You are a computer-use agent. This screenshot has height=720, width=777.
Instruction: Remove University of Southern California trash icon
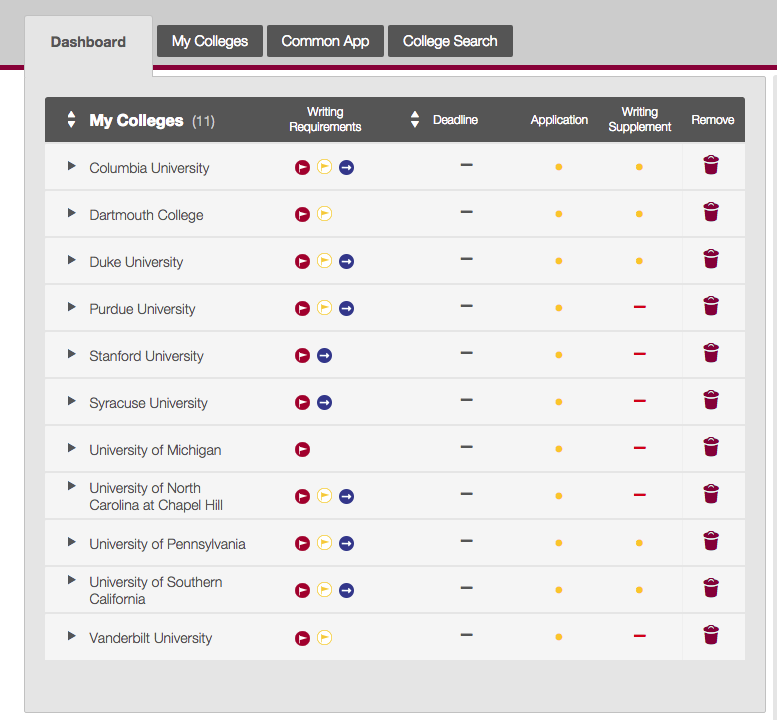coord(711,588)
